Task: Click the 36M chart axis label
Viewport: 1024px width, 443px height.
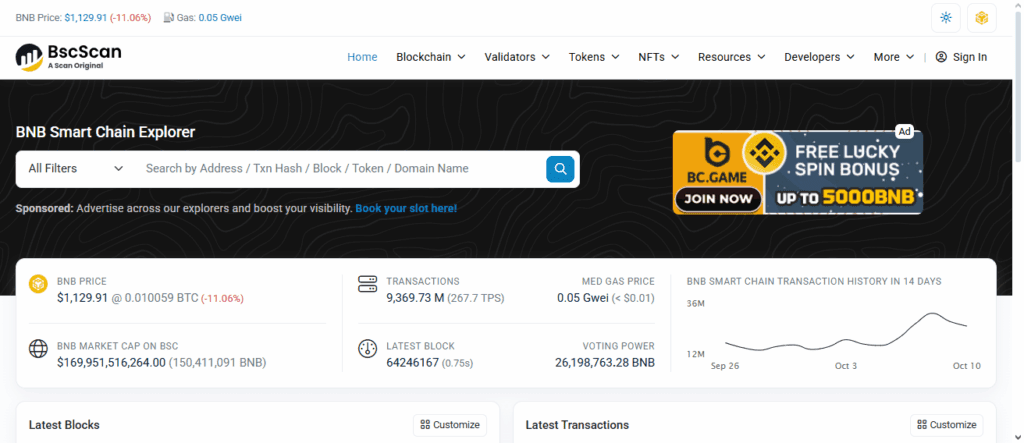Action: tap(696, 304)
